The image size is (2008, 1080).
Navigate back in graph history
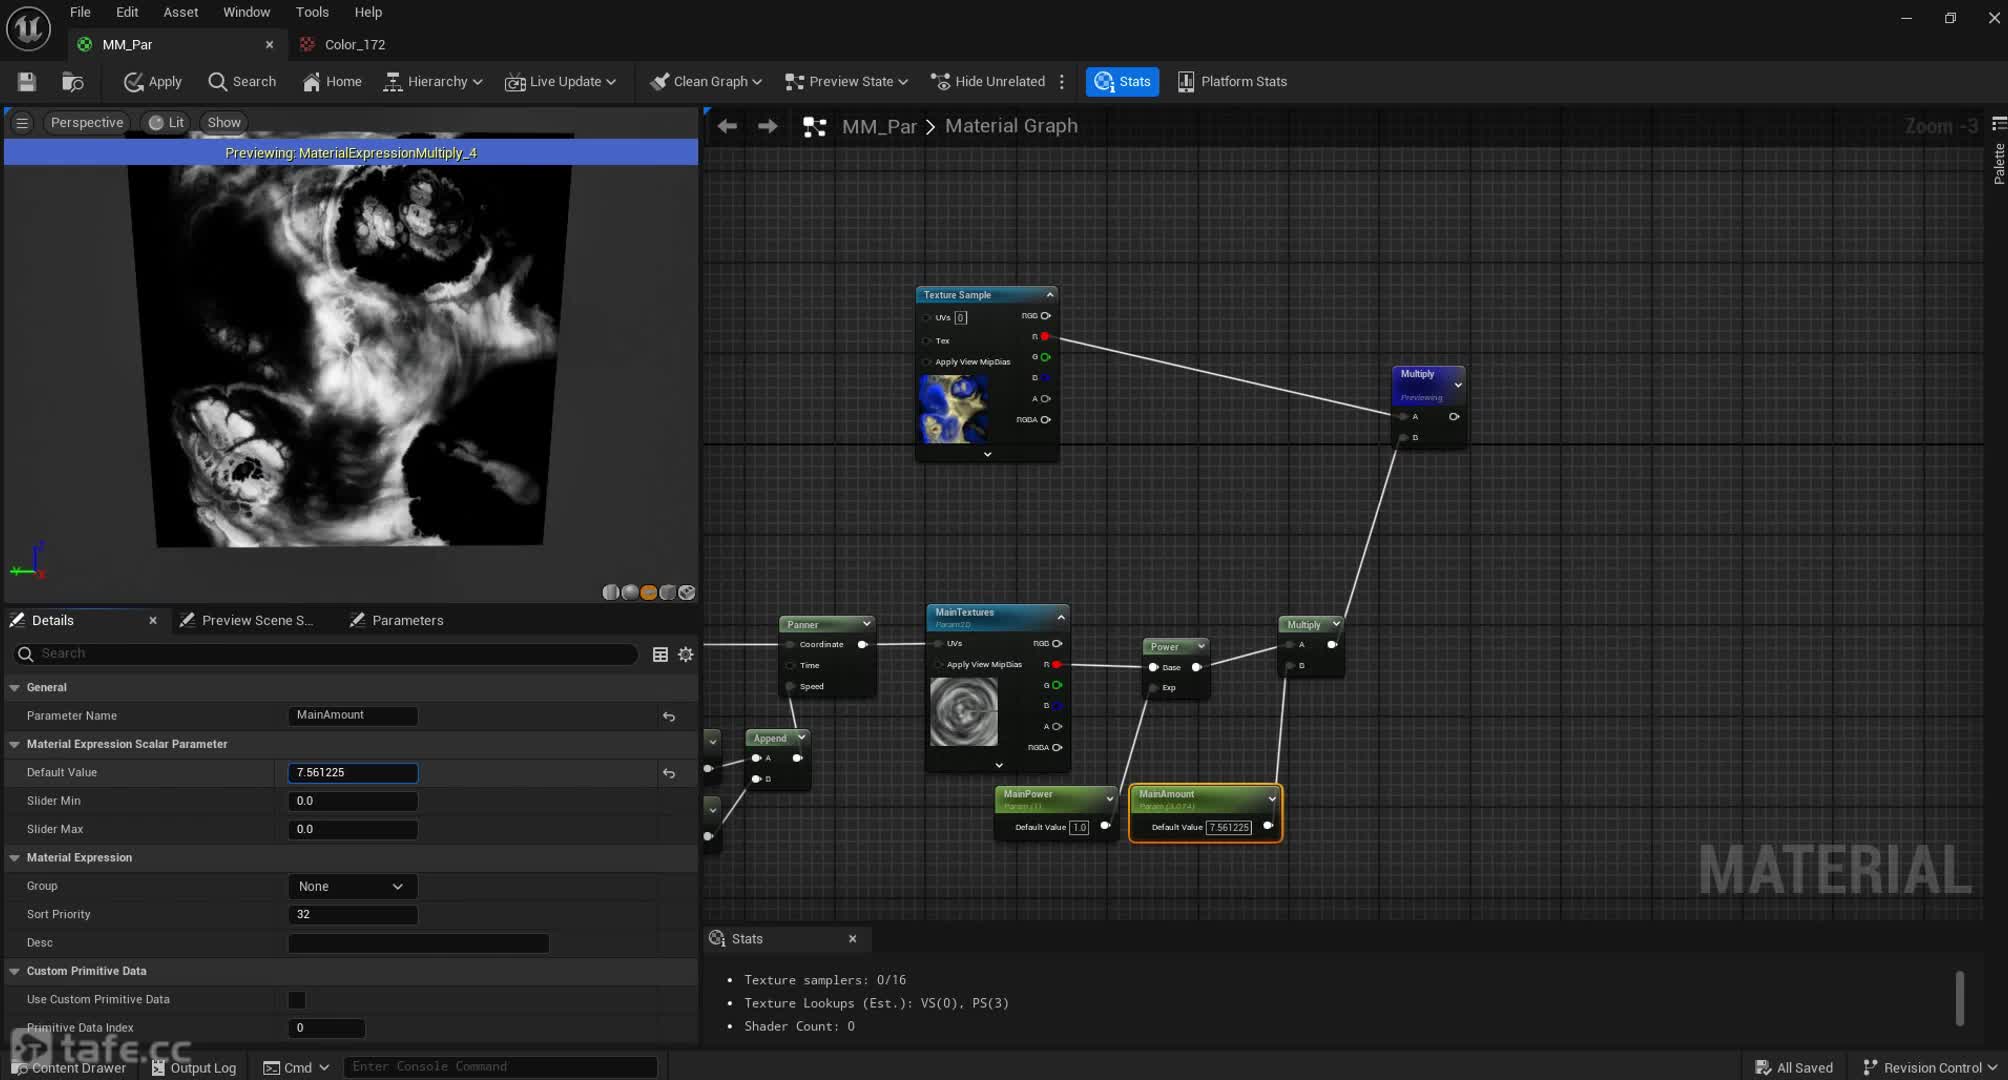tap(727, 126)
